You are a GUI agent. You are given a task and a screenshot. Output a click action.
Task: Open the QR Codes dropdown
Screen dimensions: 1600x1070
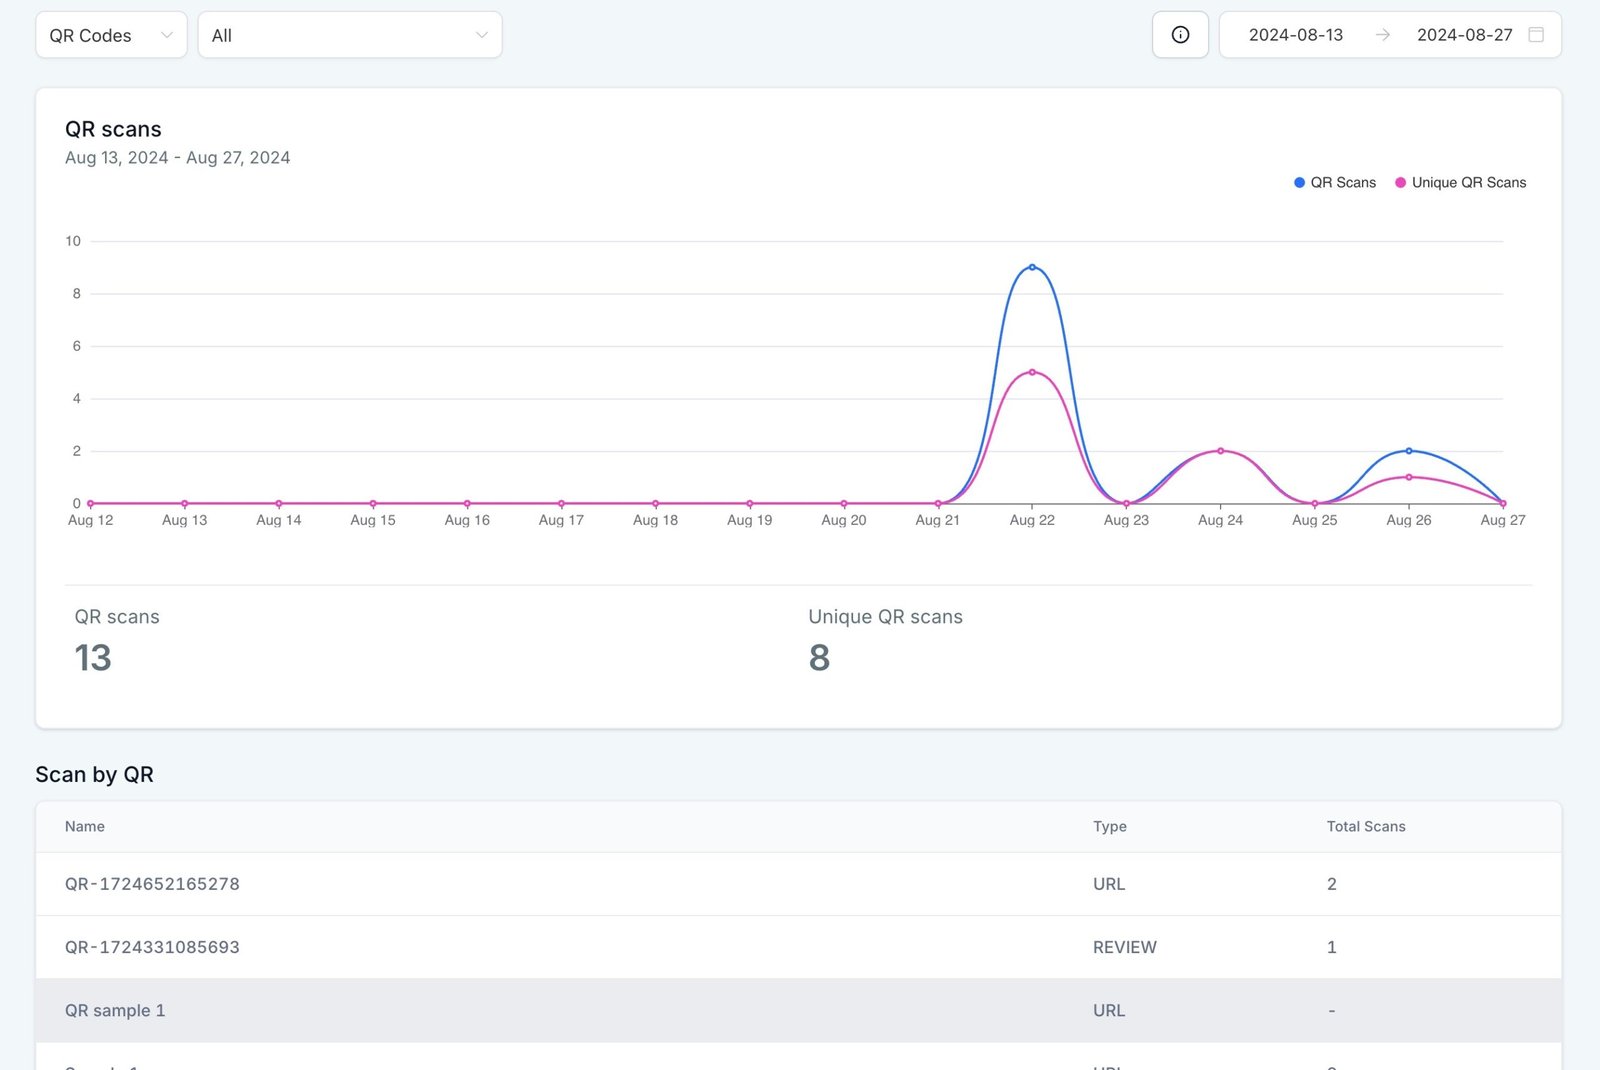tap(111, 35)
